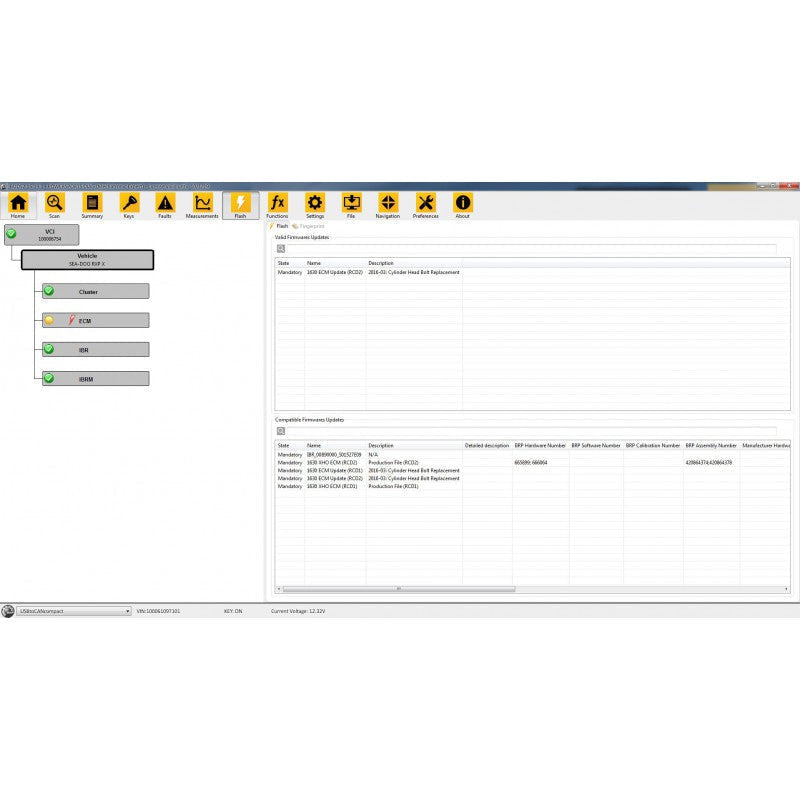Click the green status icon on the VCI node
The height and width of the screenshot is (800, 800).
13,232
